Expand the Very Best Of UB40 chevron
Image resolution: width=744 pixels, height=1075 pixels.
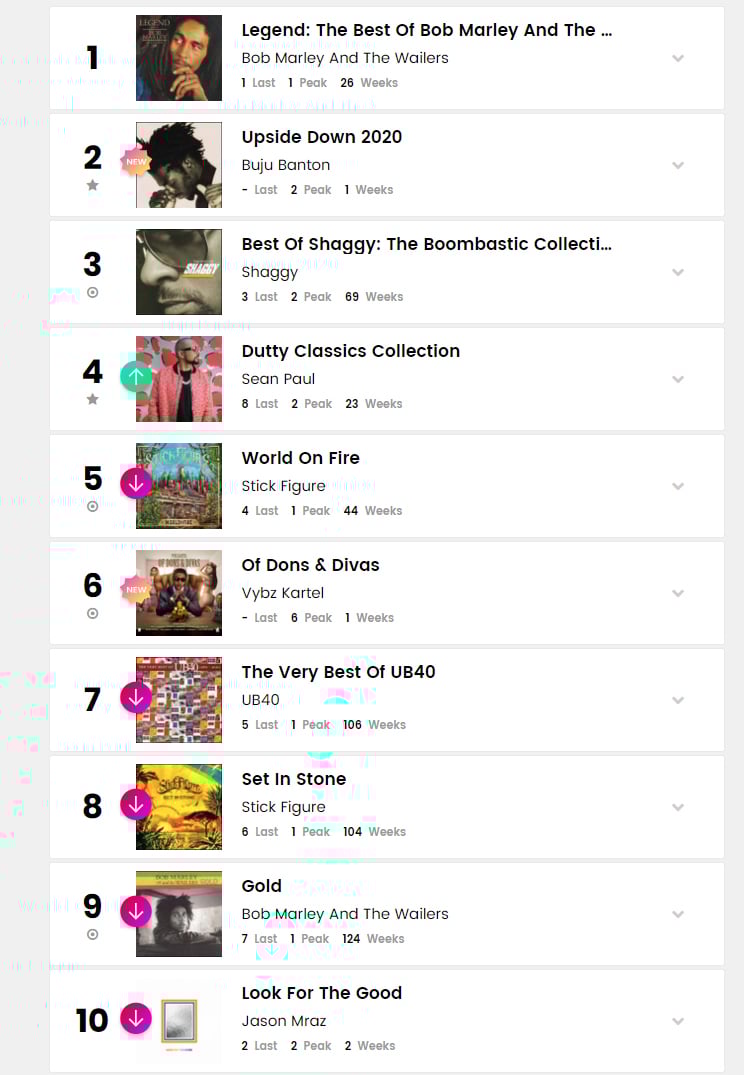click(678, 700)
